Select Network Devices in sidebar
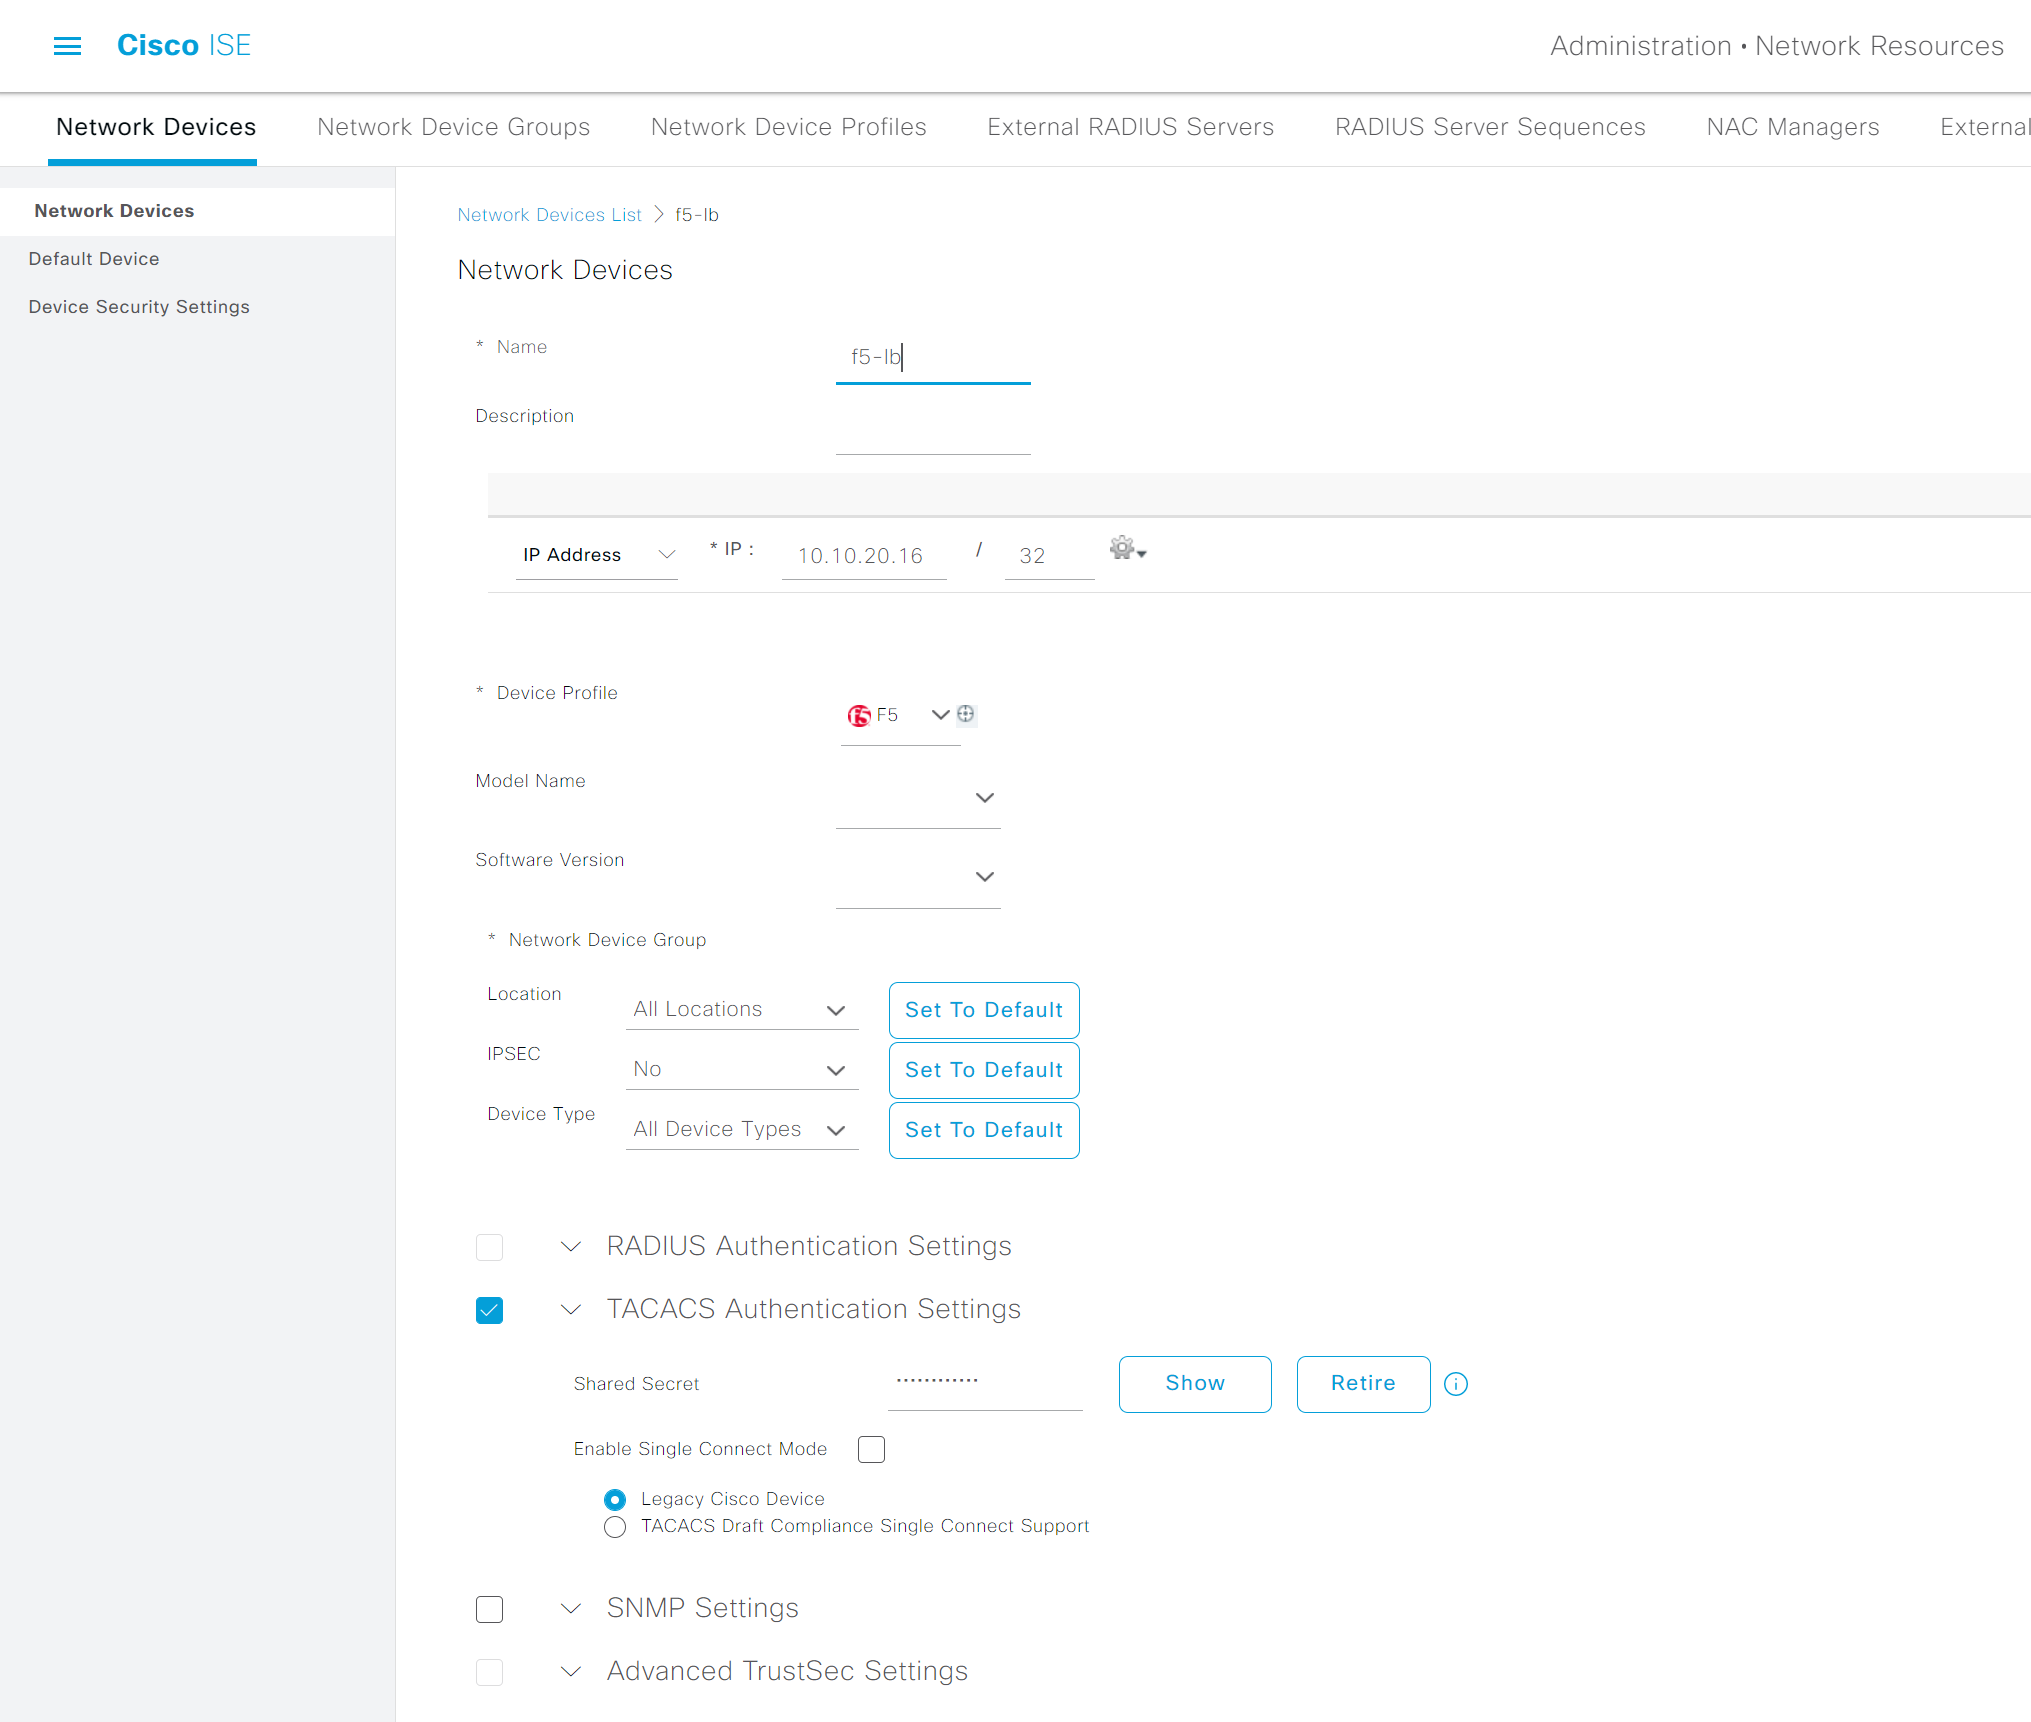Screen dimensions: 2031x1722 pyautogui.click(x=198, y=211)
